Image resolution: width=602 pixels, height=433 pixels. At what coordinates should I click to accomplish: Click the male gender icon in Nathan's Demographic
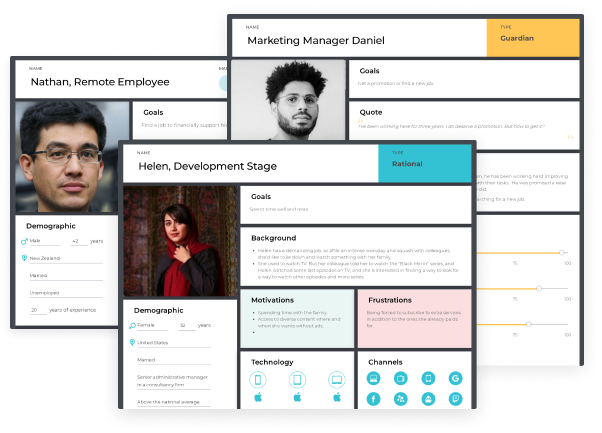(x=24, y=241)
